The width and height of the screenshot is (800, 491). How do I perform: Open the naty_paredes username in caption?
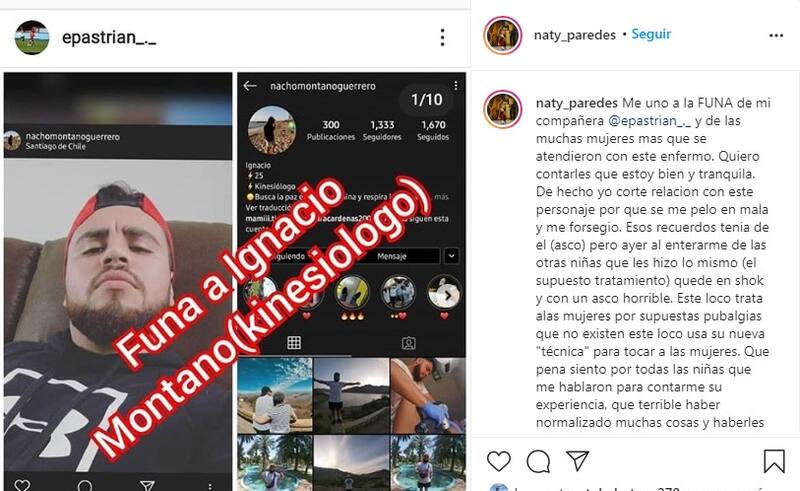point(577,103)
